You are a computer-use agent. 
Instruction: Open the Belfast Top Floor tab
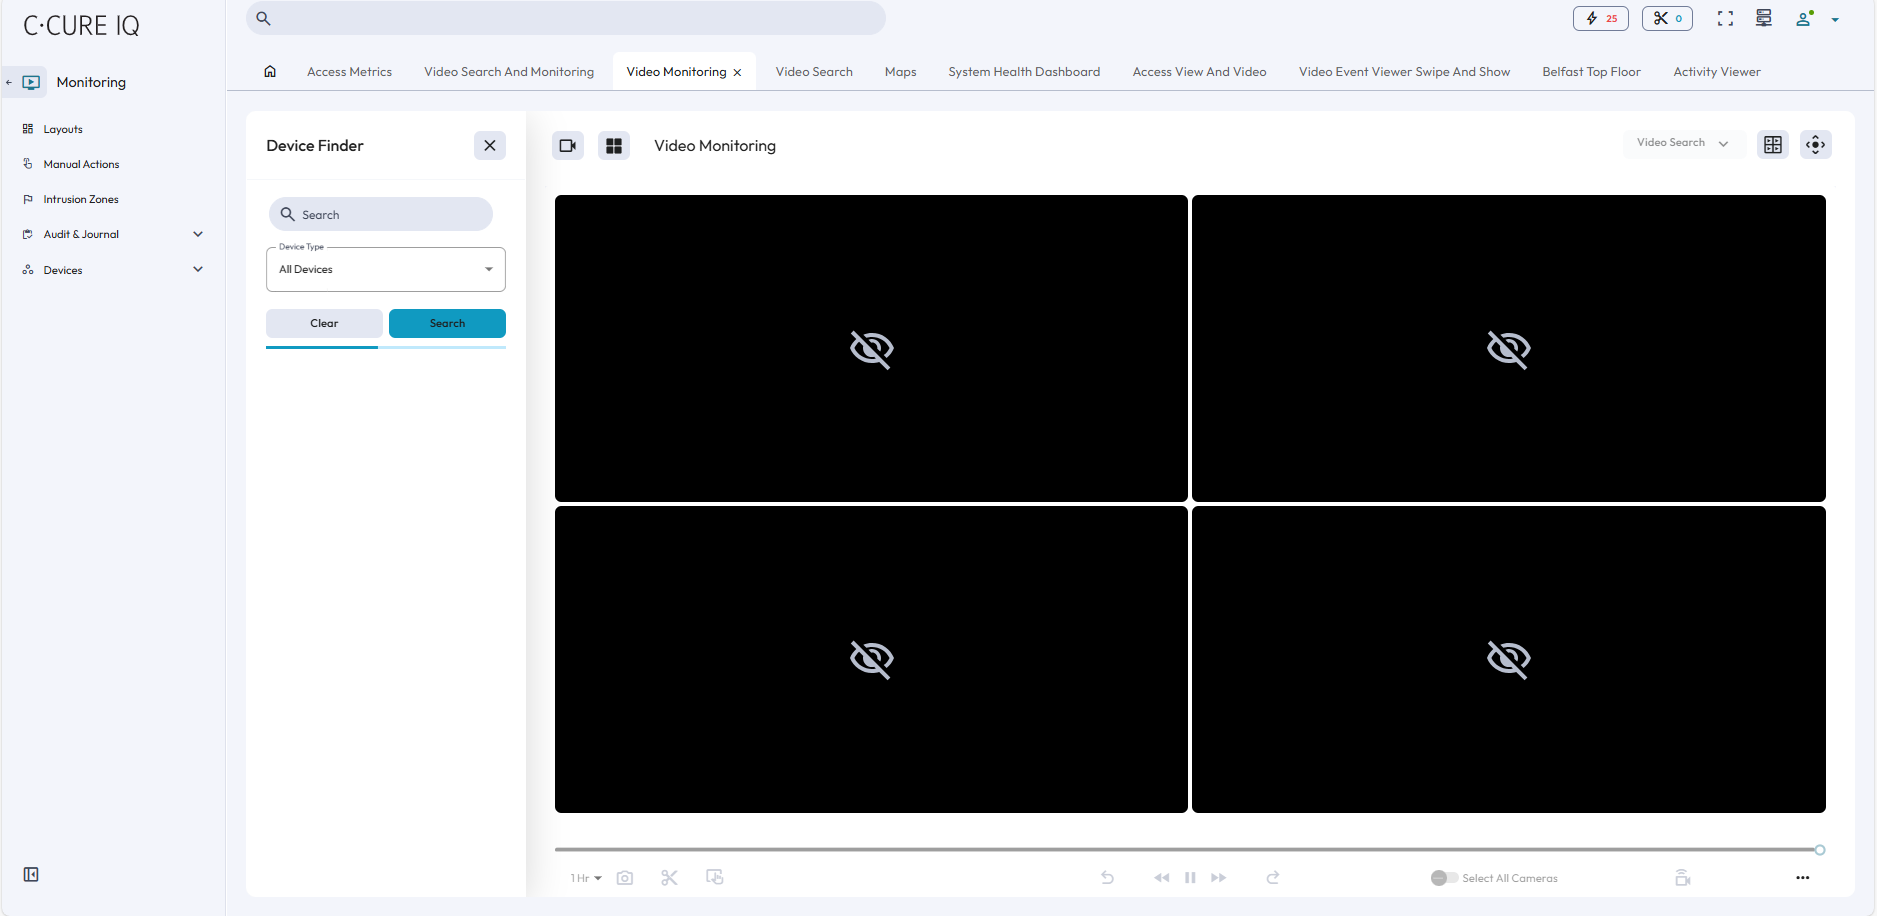coord(1590,71)
